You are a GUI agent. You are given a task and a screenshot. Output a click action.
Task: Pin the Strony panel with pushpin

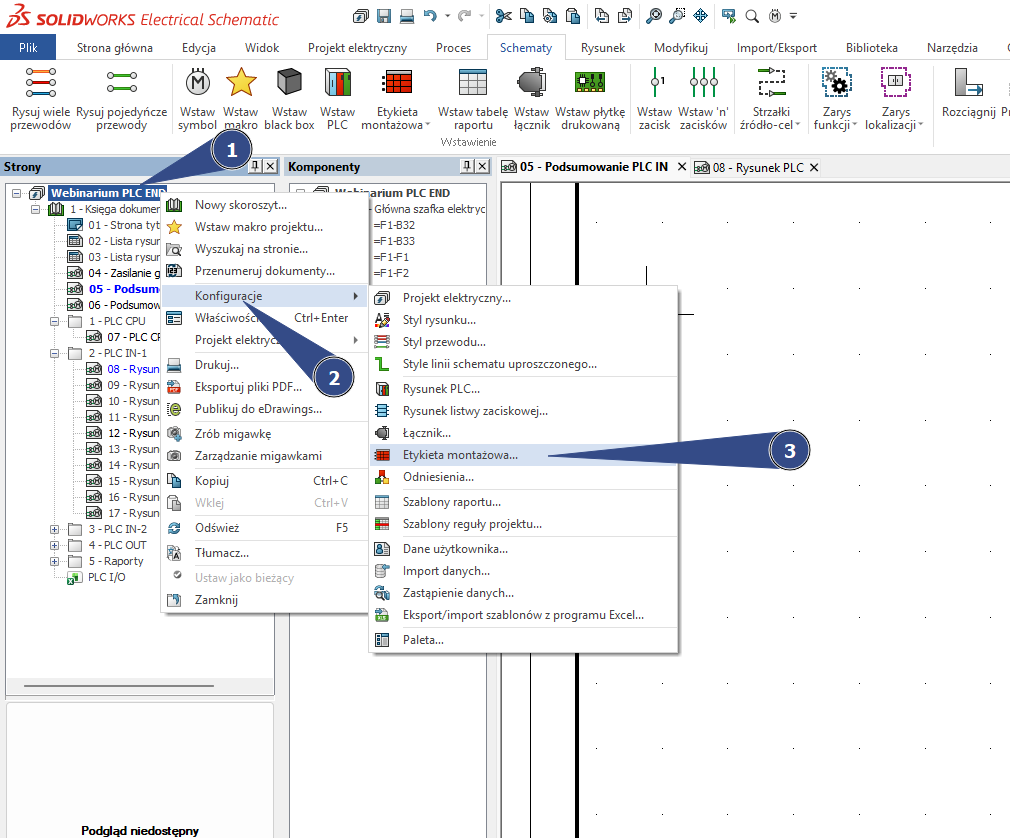coord(256,167)
